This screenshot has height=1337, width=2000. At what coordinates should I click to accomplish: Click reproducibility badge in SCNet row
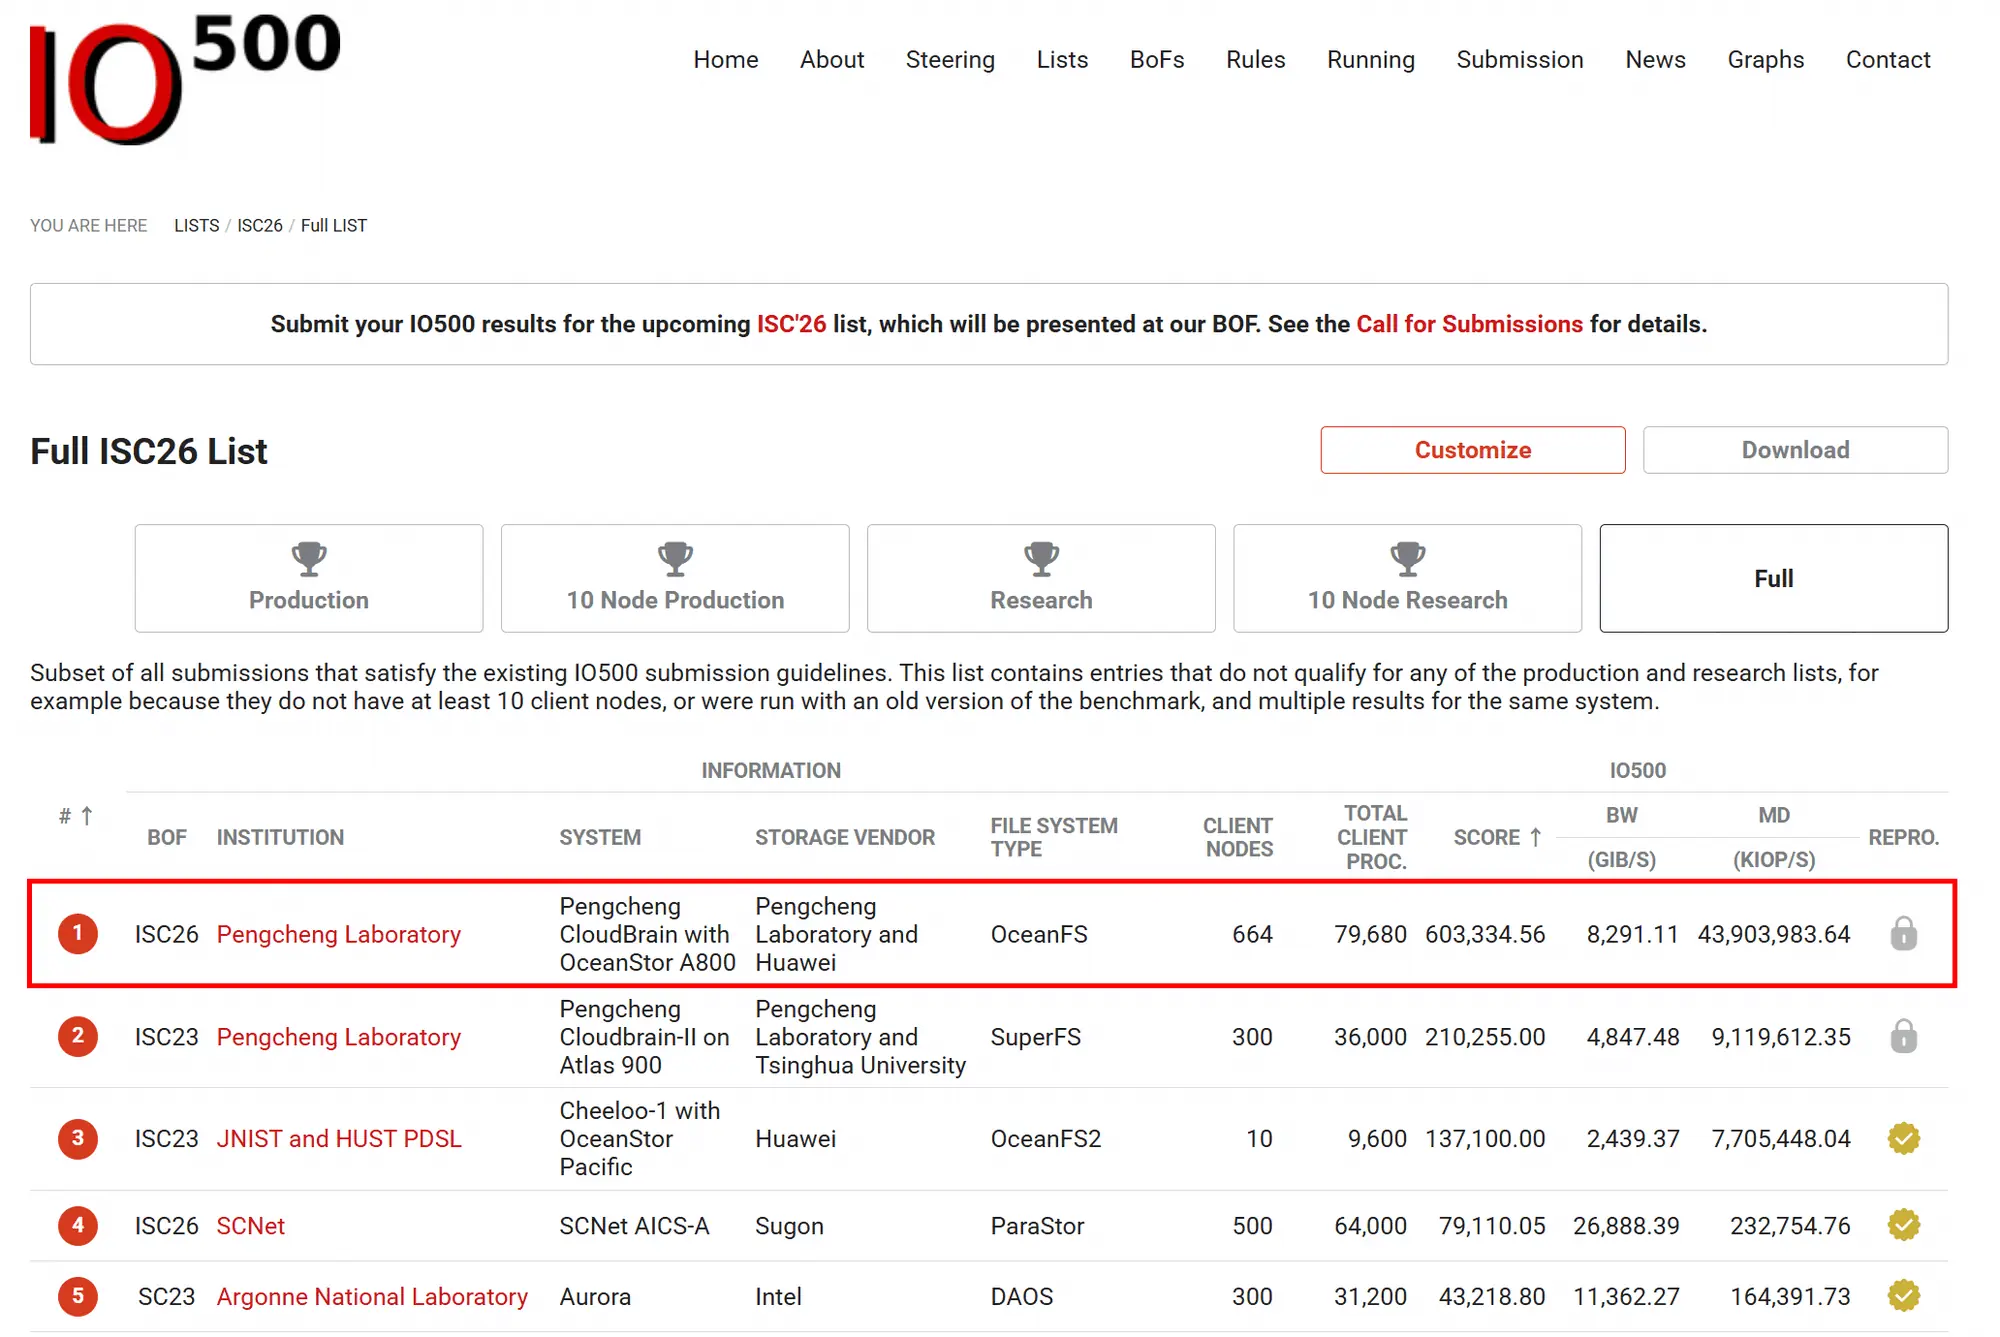(1903, 1225)
